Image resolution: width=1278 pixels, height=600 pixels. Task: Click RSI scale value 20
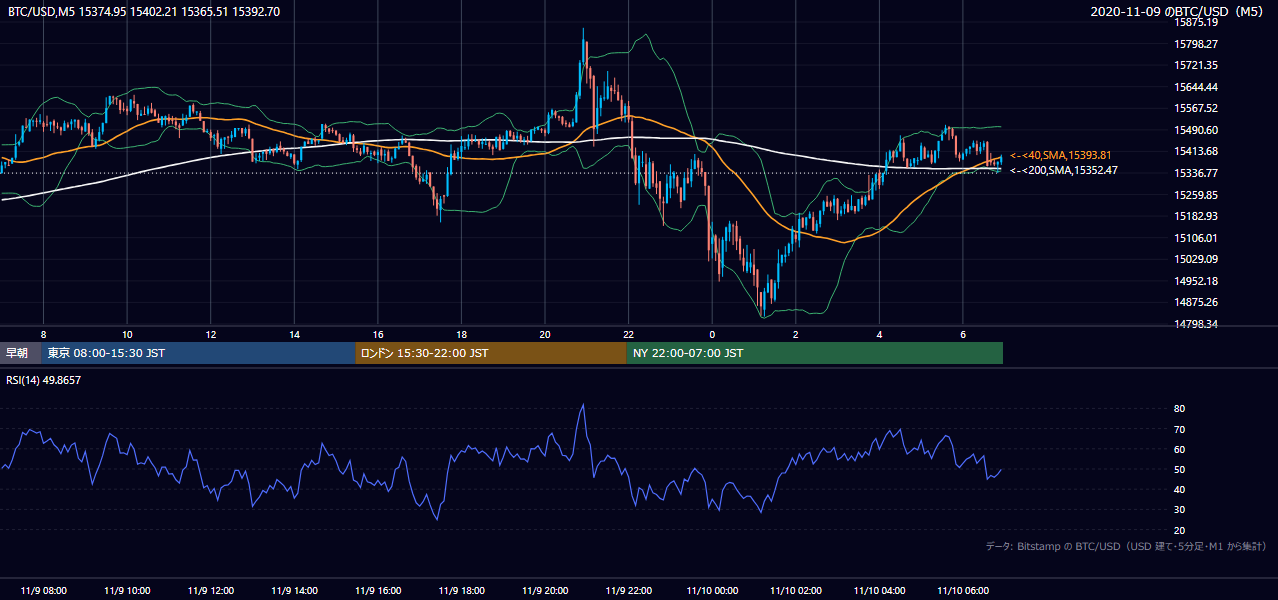[x=1179, y=531]
